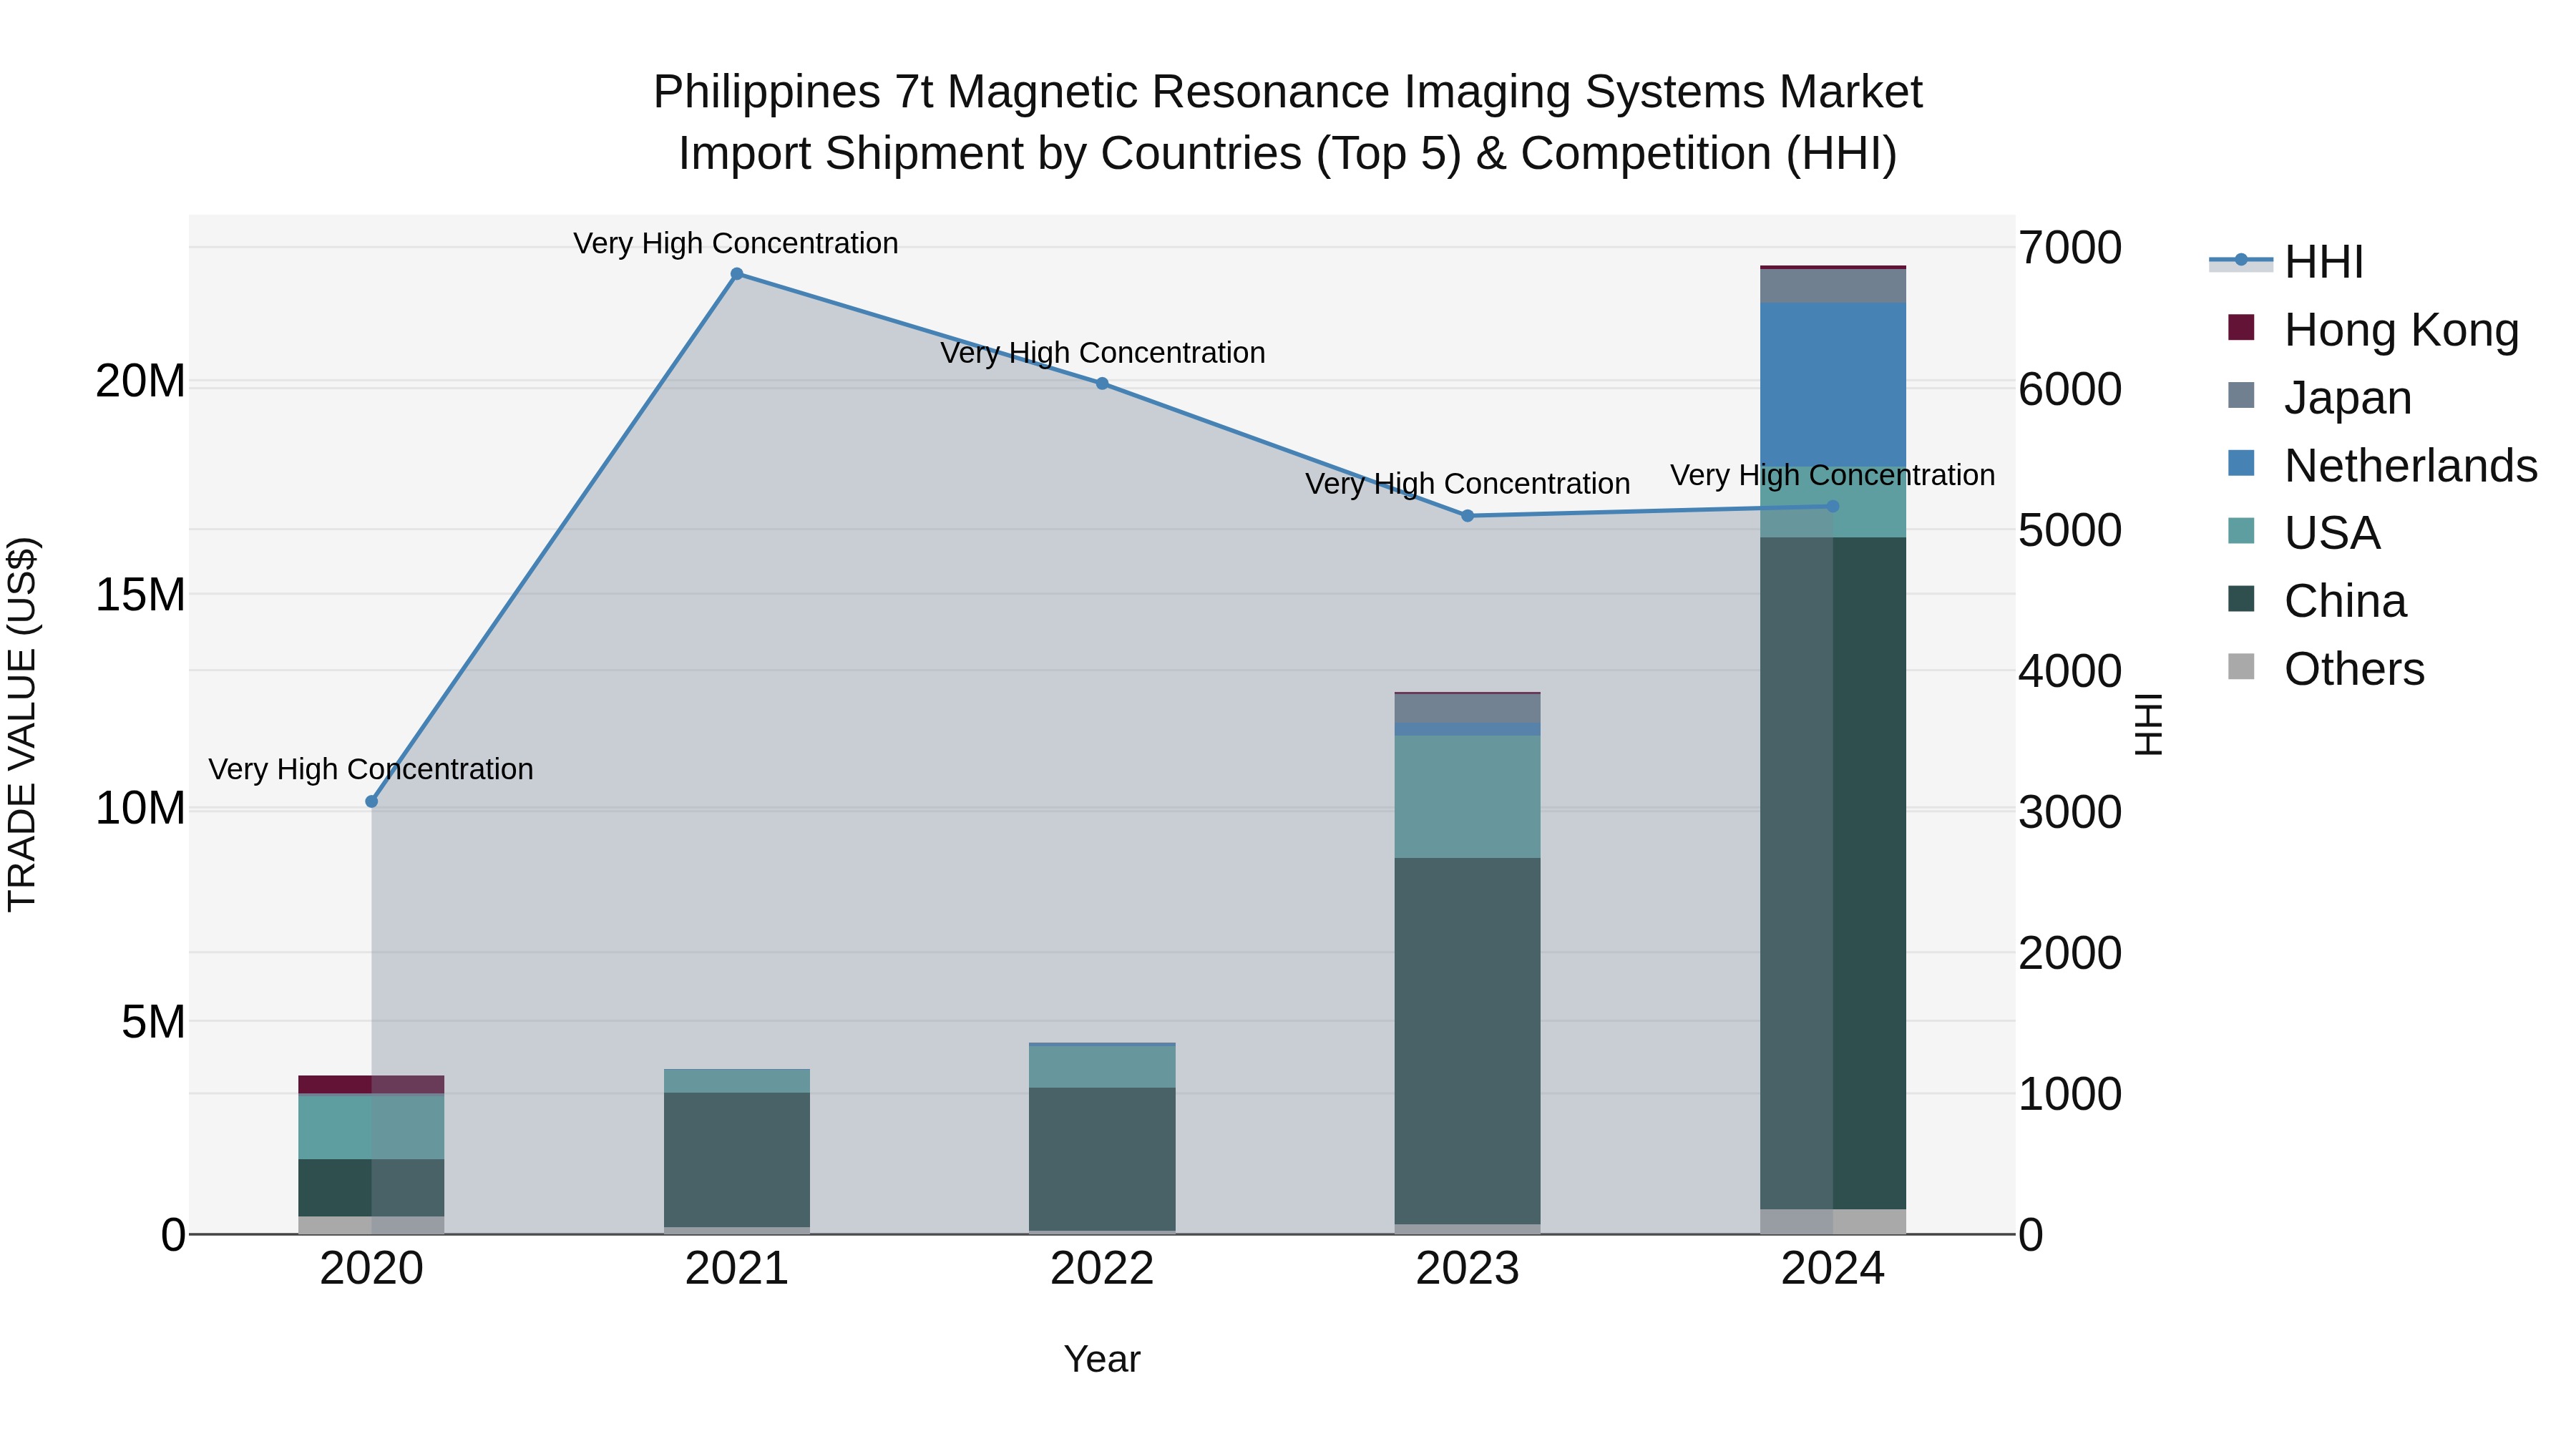The width and height of the screenshot is (2576, 1449).
Task: Click the HHI data point for 2020
Action: click(372, 801)
